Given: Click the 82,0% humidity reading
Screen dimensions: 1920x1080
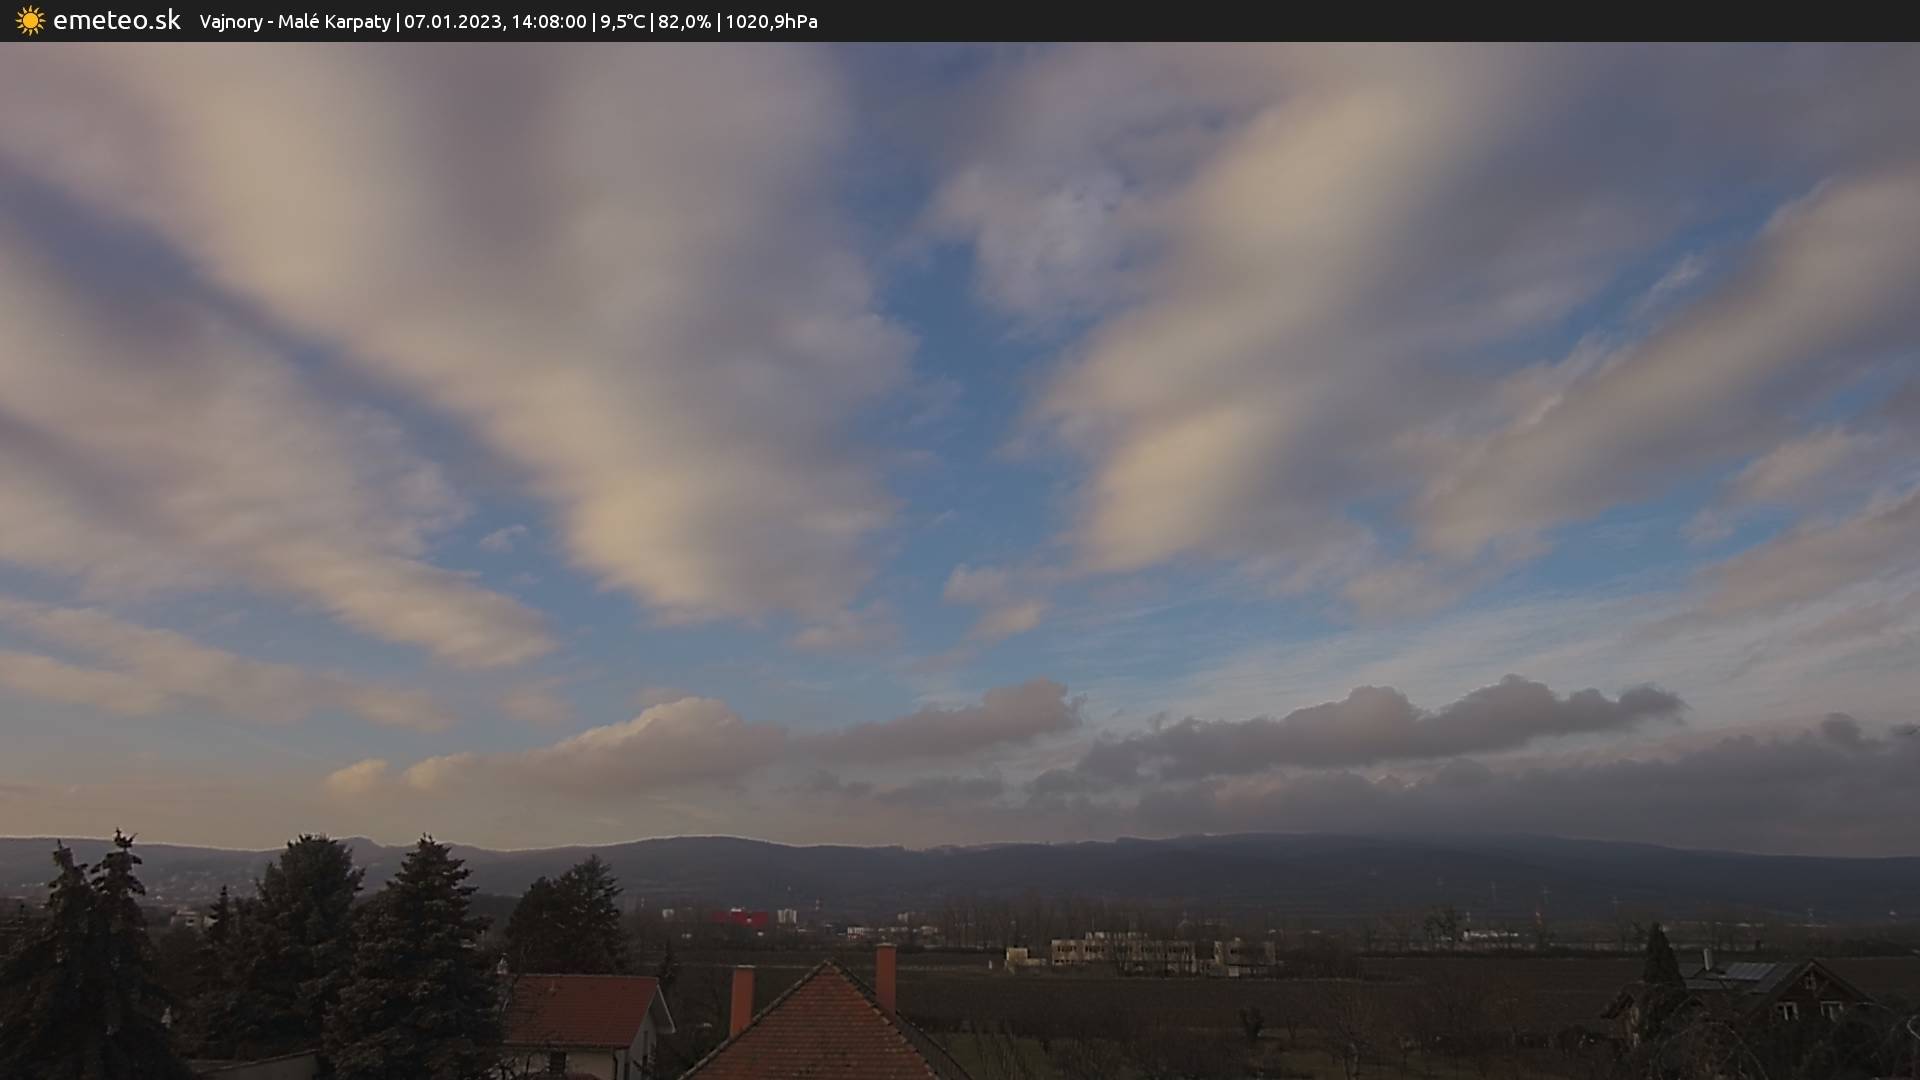Looking at the screenshot, I should click(684, 22).
